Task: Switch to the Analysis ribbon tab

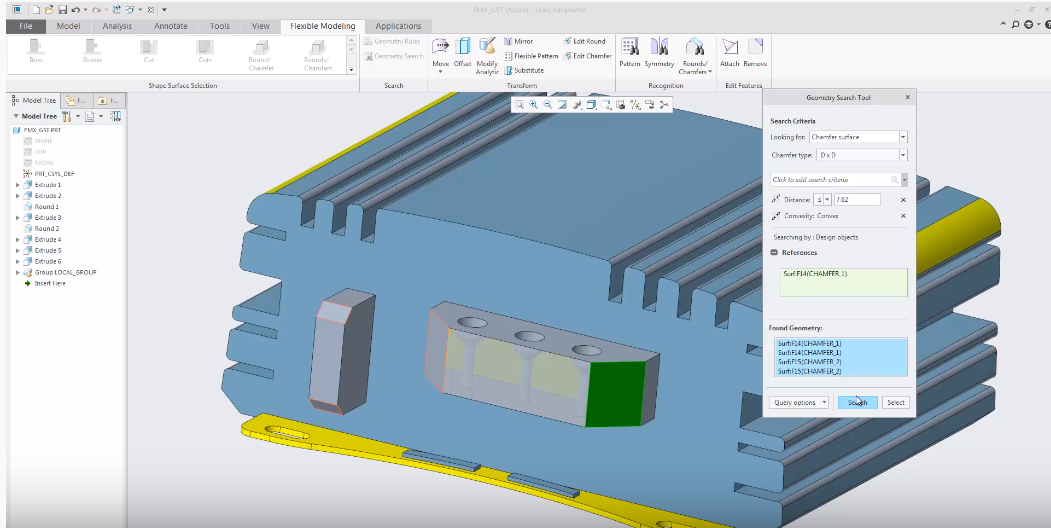Action: click(117, 26)
